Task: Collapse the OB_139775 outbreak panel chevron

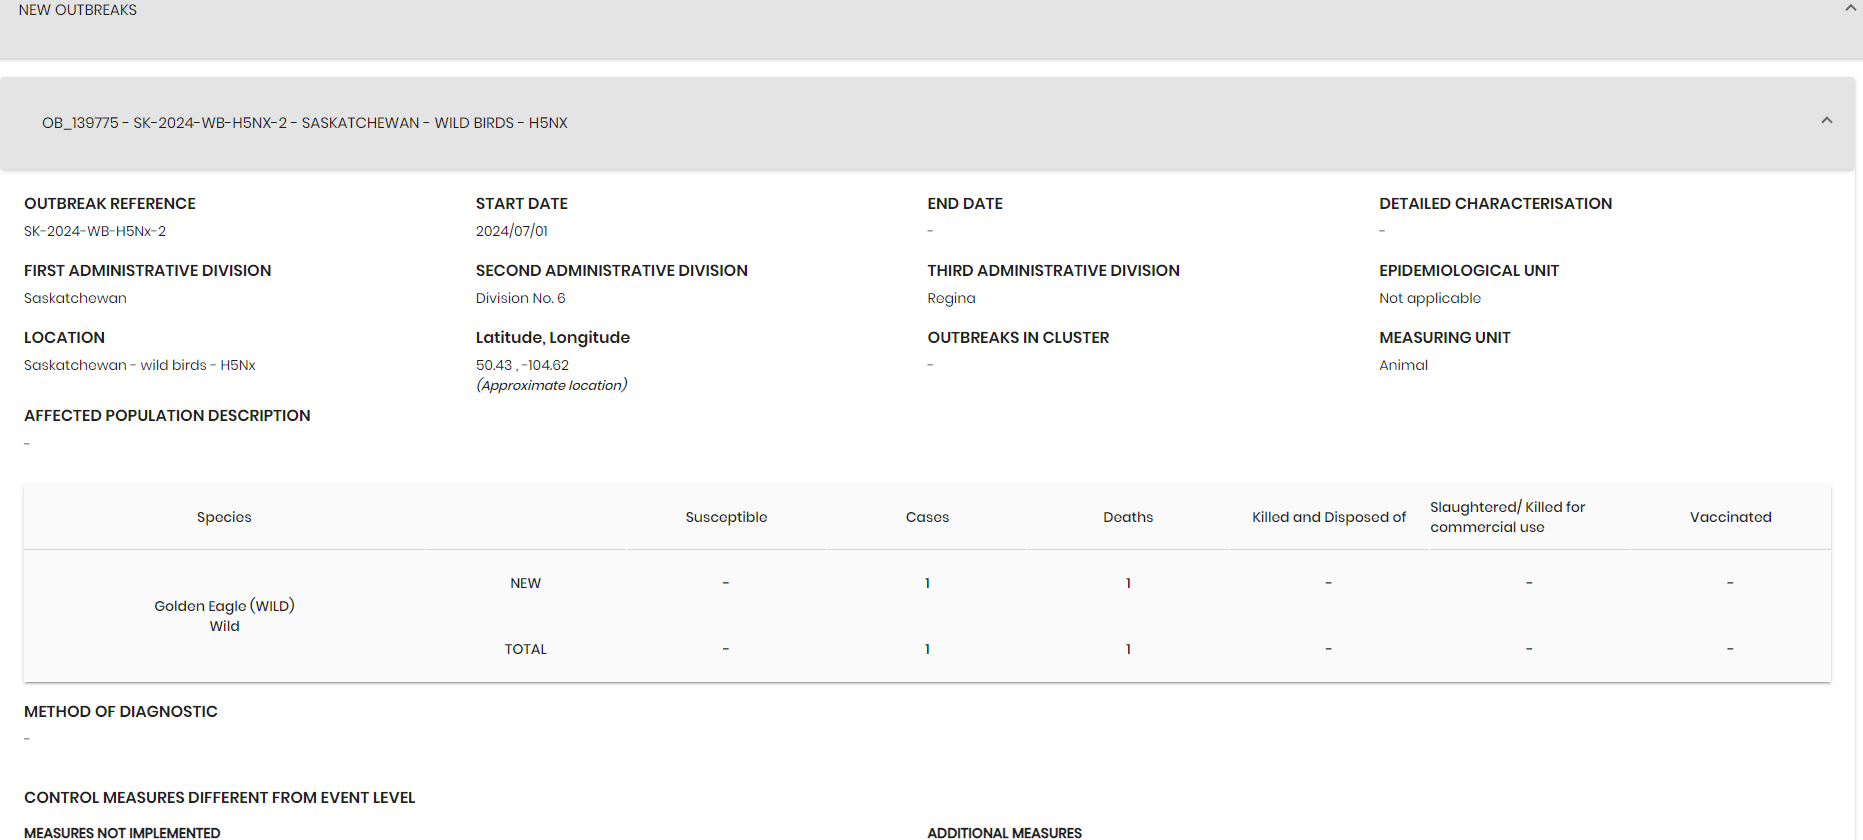Action: 1826,121
